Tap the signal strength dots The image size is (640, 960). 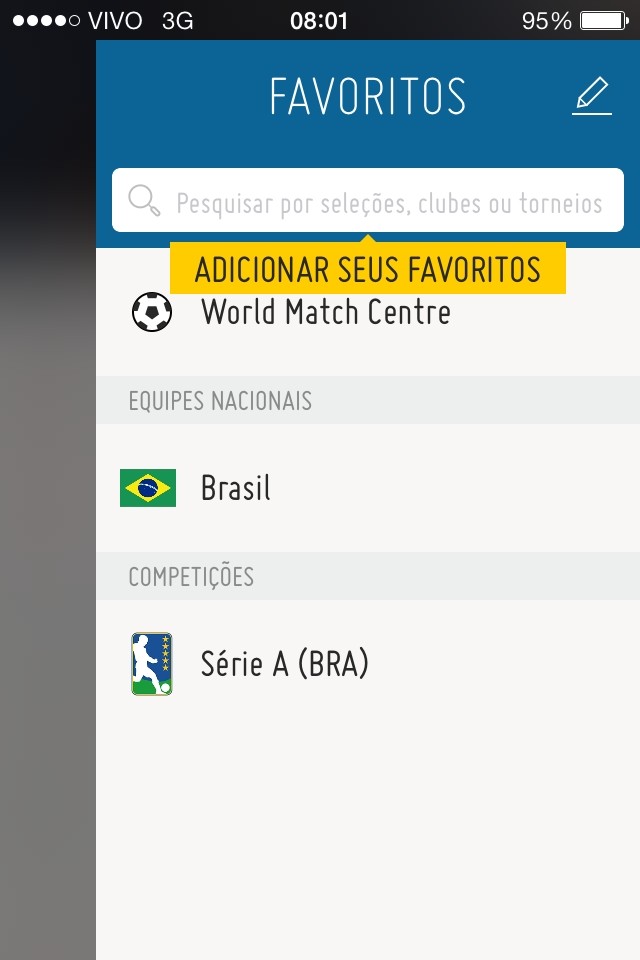(x=46, y=20)
